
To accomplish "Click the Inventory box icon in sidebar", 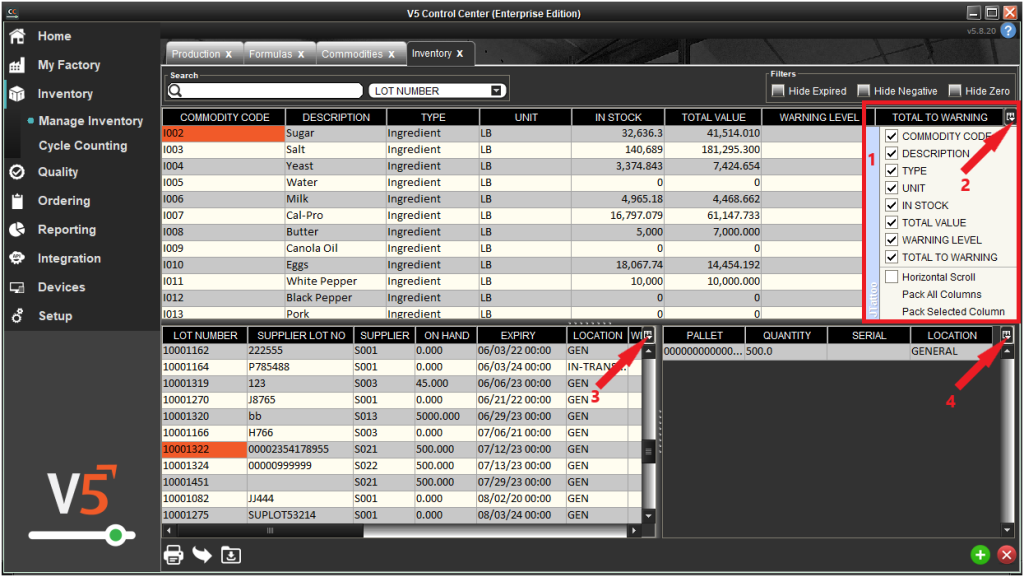I will (17, 93).
